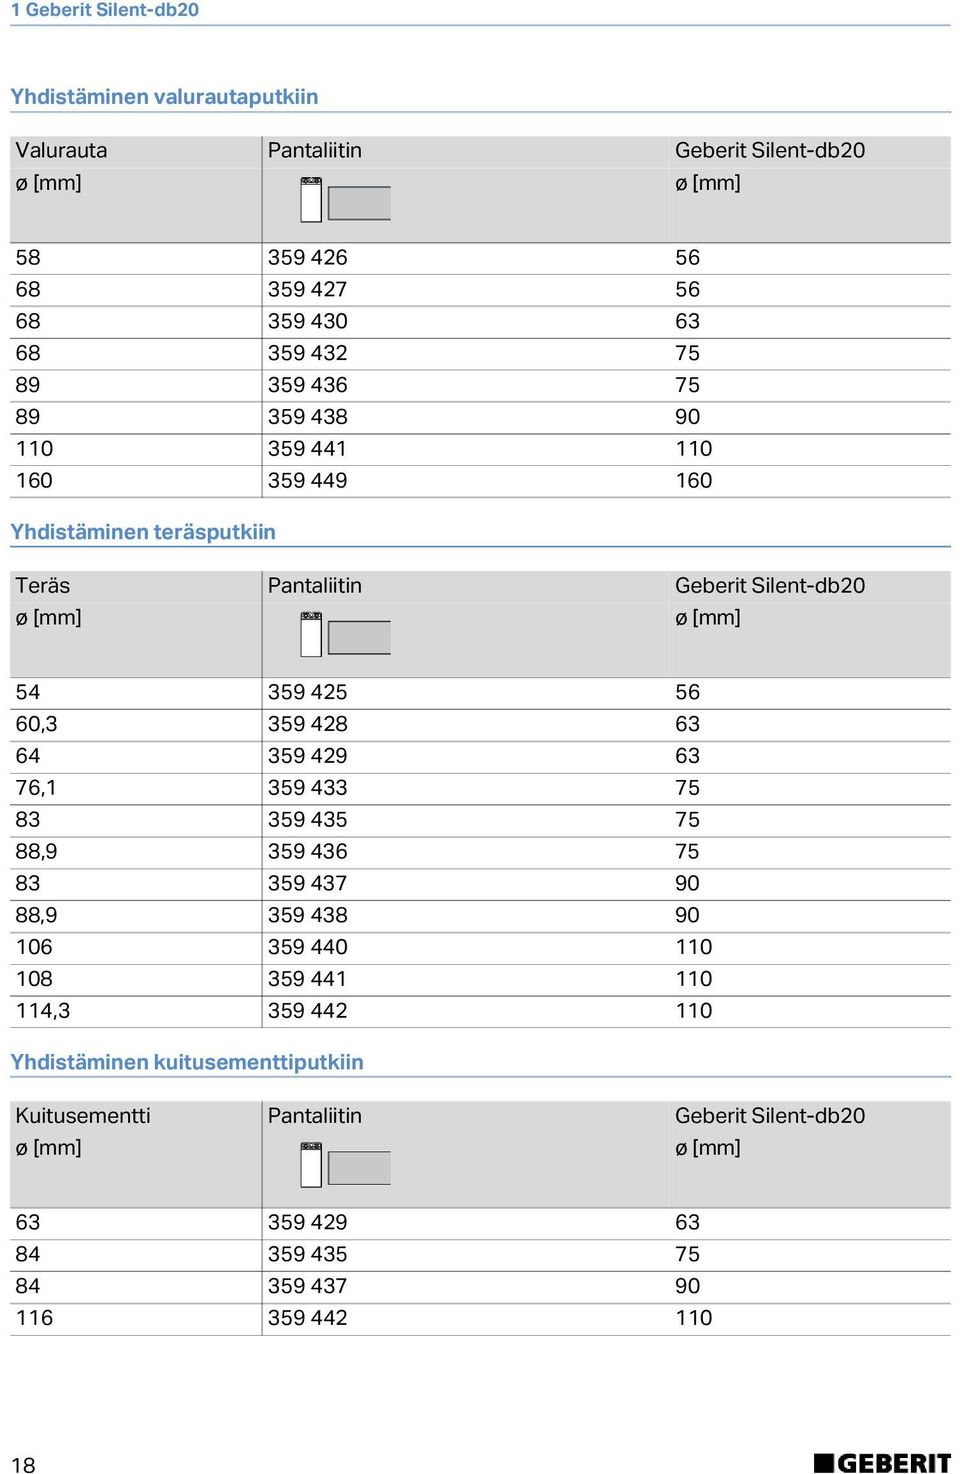The width and height of the screenshot is (960, 1474).
Task: Click the Valurauta column header
Action: 62,151
